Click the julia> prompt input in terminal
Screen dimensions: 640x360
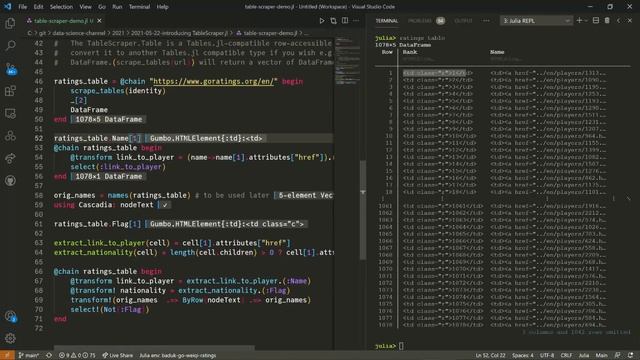(401, 346)
